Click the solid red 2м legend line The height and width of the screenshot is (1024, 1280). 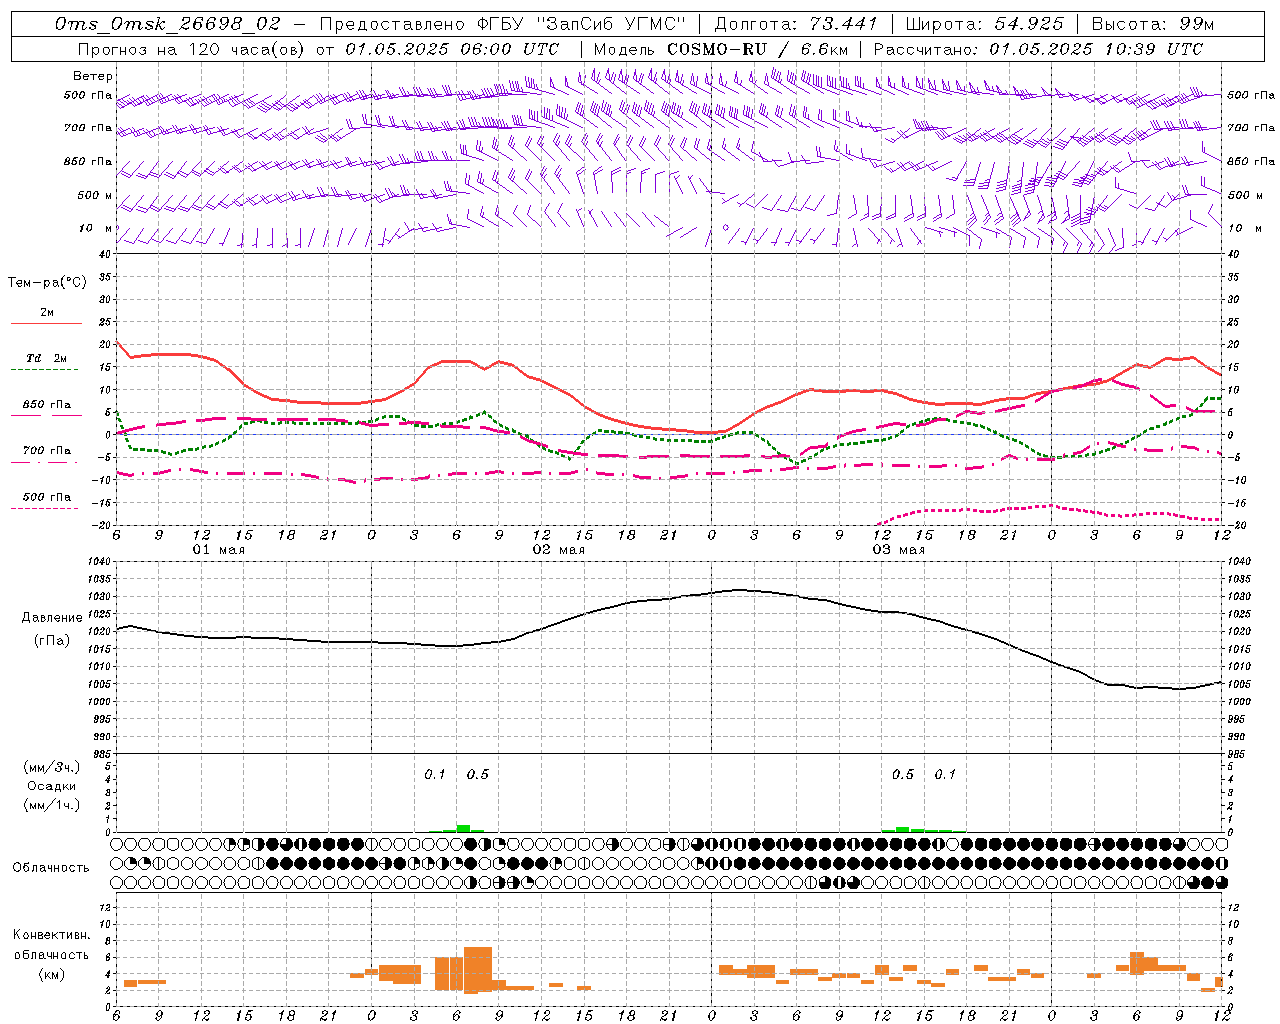[46, 324]
